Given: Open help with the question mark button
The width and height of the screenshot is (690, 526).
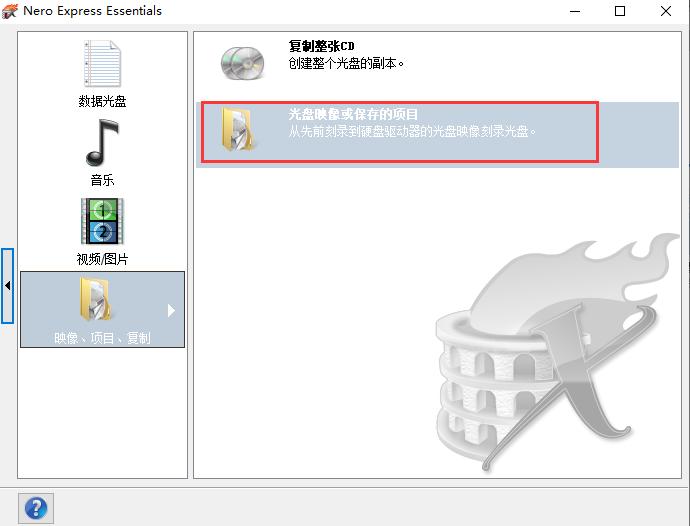Looking at the screenshot, I should click(36, 508).
